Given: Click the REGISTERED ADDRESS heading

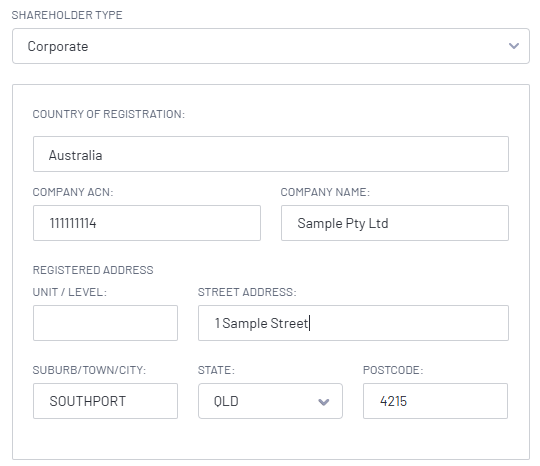Looking at the screenshot, I should tap(93, 270).
